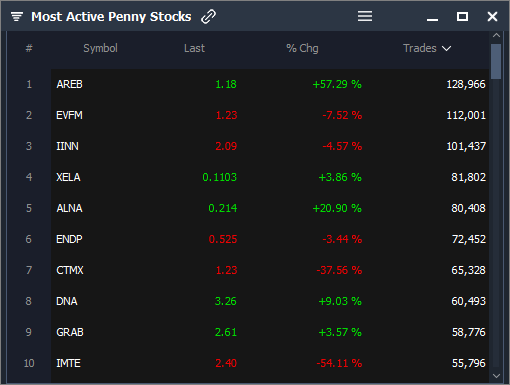Select the CTMX symbol row
Viewport: 510px width, 385px height.
coord(270,270)
